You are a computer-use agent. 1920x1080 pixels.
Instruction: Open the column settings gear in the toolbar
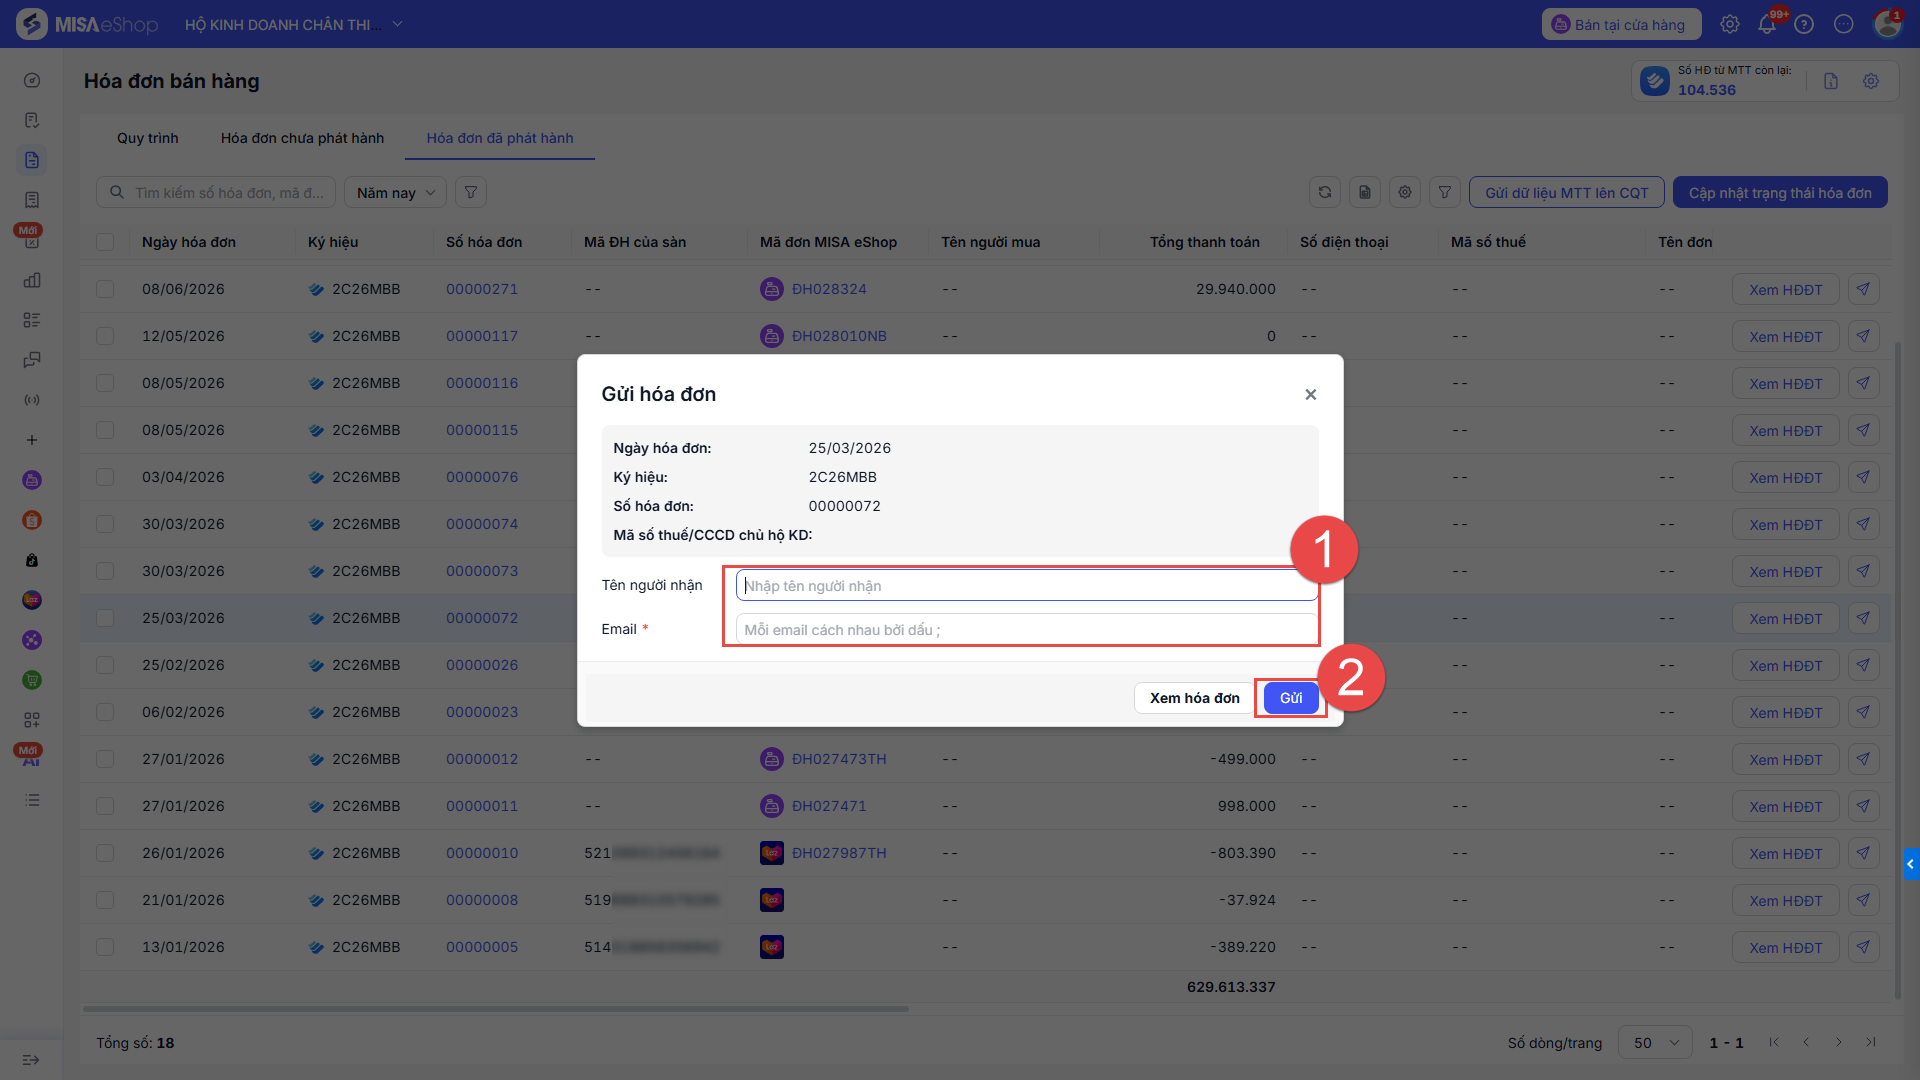(1405, 193)
